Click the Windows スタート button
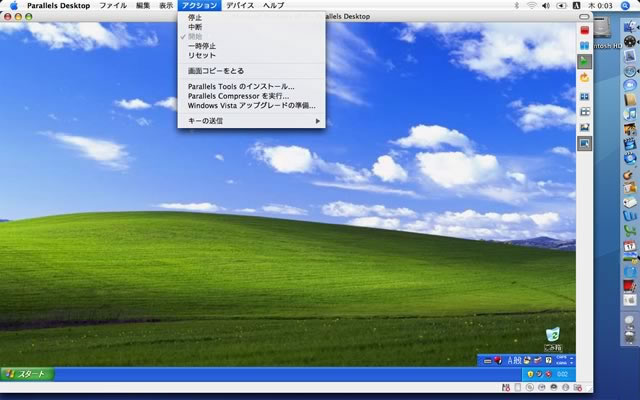Image resolution: width=640 pixels, height=400 pixels. [x=27, y=374]
